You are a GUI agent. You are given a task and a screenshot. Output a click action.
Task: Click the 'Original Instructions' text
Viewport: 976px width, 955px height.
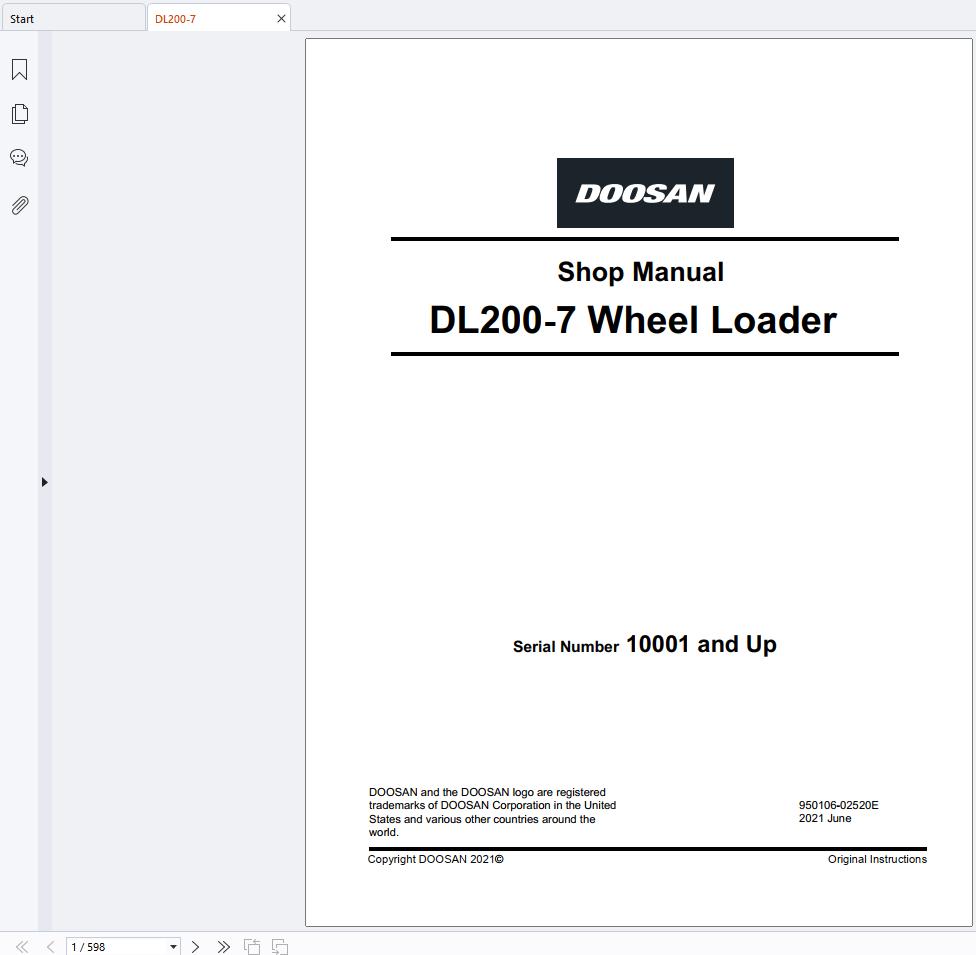[877, 859]
